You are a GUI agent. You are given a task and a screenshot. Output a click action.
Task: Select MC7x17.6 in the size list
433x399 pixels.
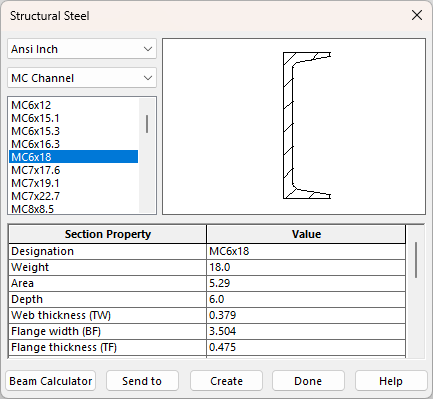pyautogui.click(x=73, y=170)
